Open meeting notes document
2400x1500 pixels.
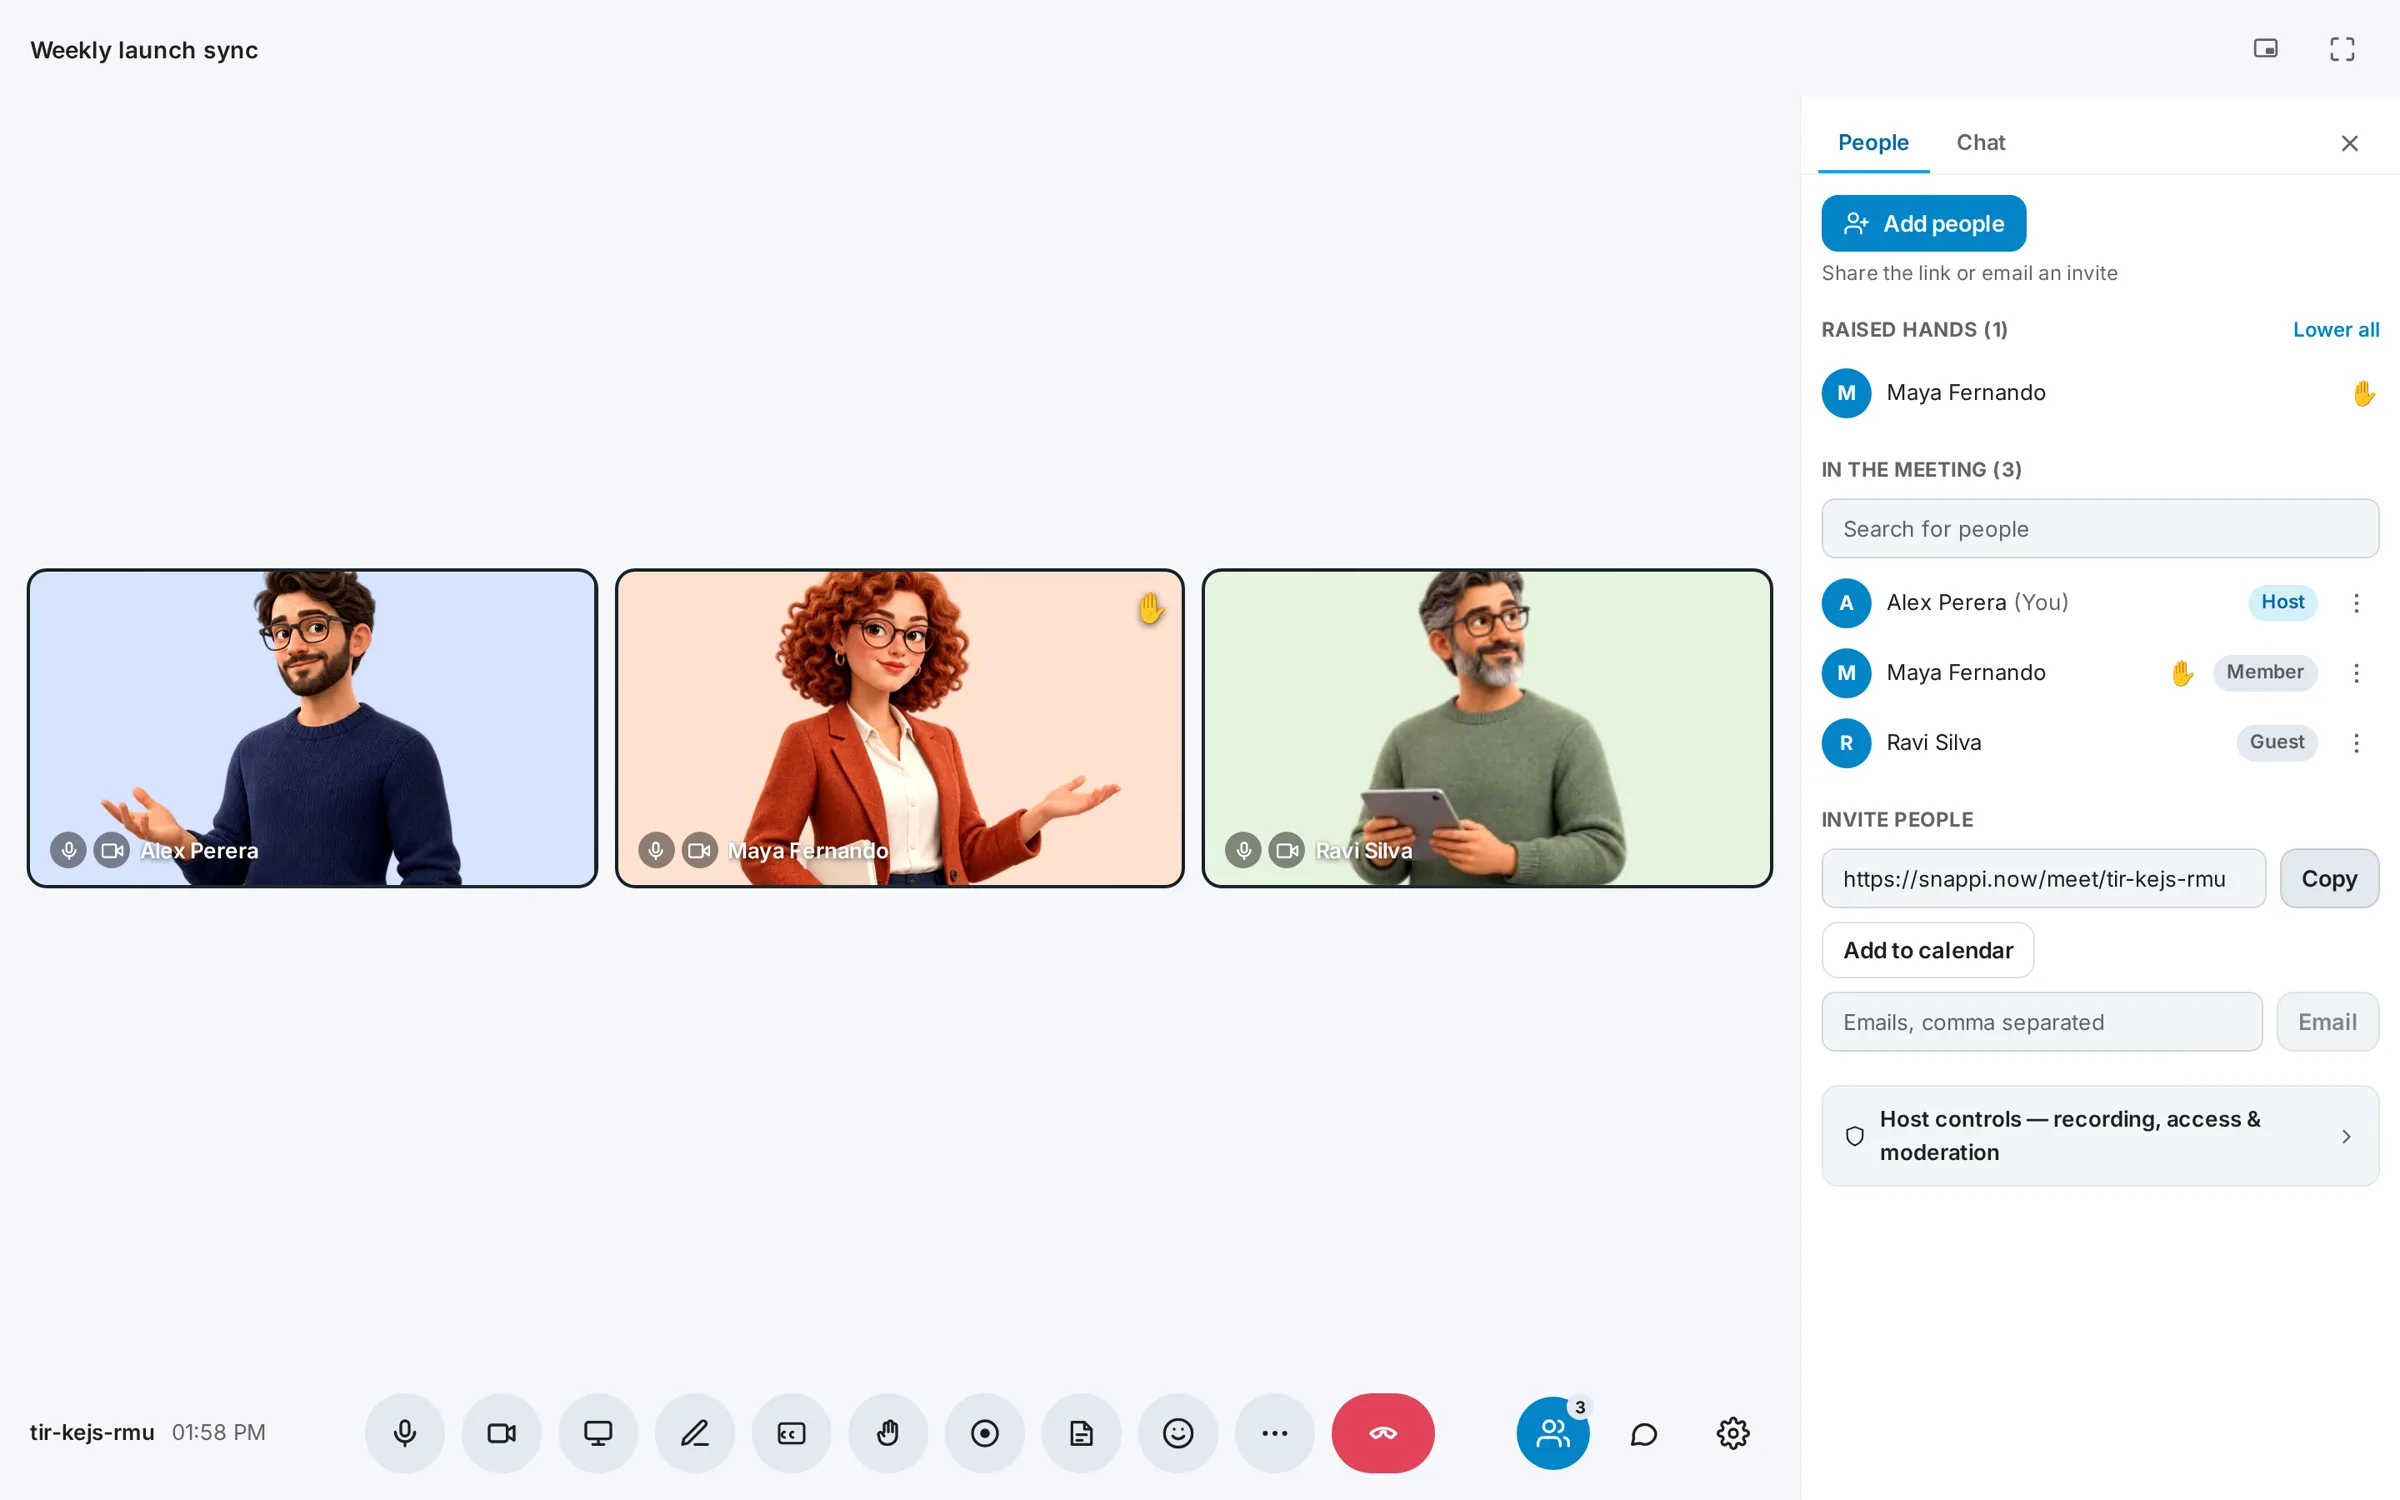(1082, 1433)
